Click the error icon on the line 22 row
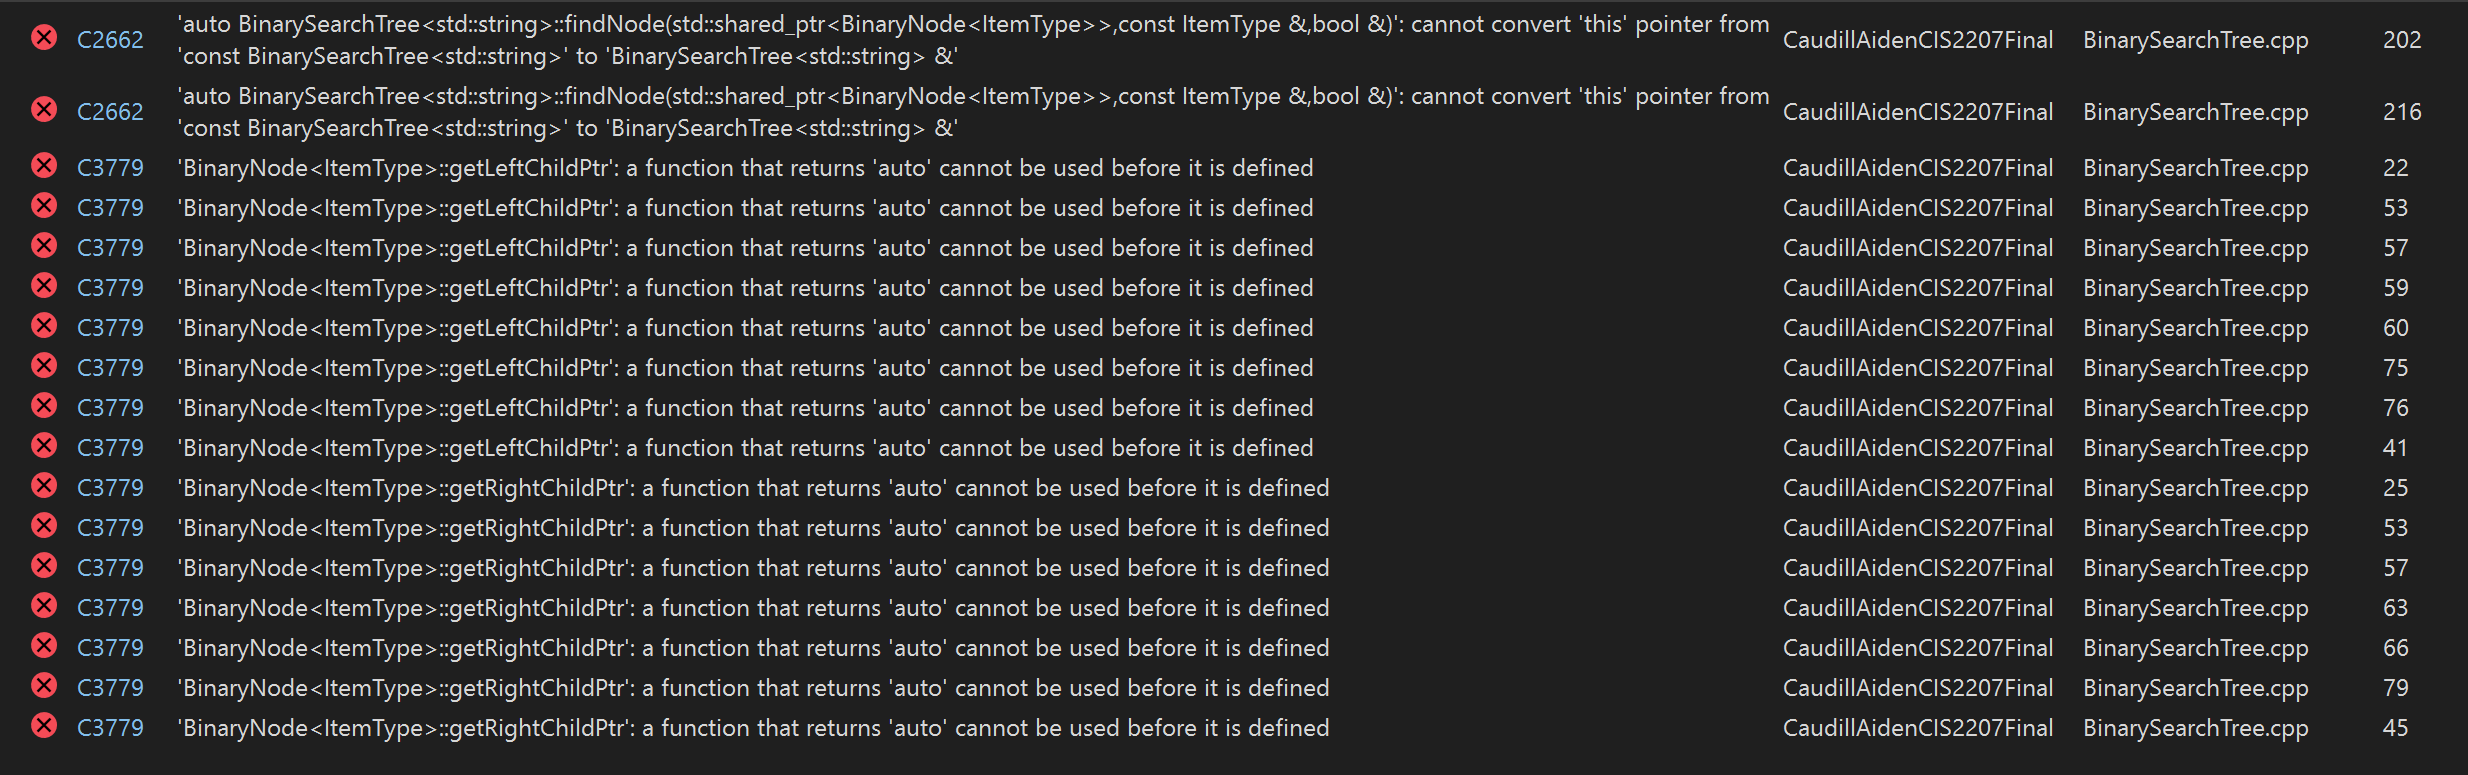Screen dimensions: 2468x775 pos(44,166)
